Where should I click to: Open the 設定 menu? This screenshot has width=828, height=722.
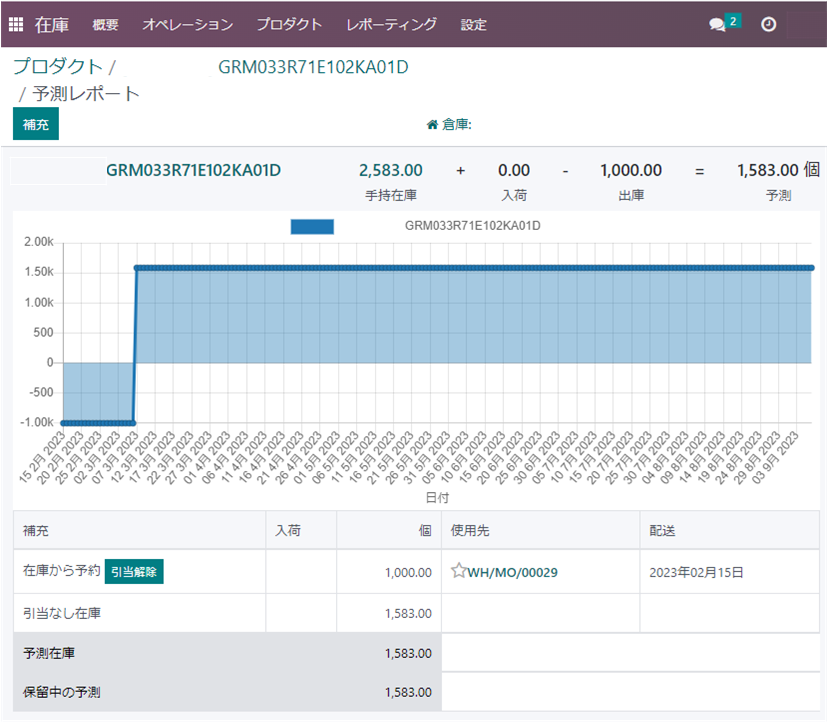point(473,24)
